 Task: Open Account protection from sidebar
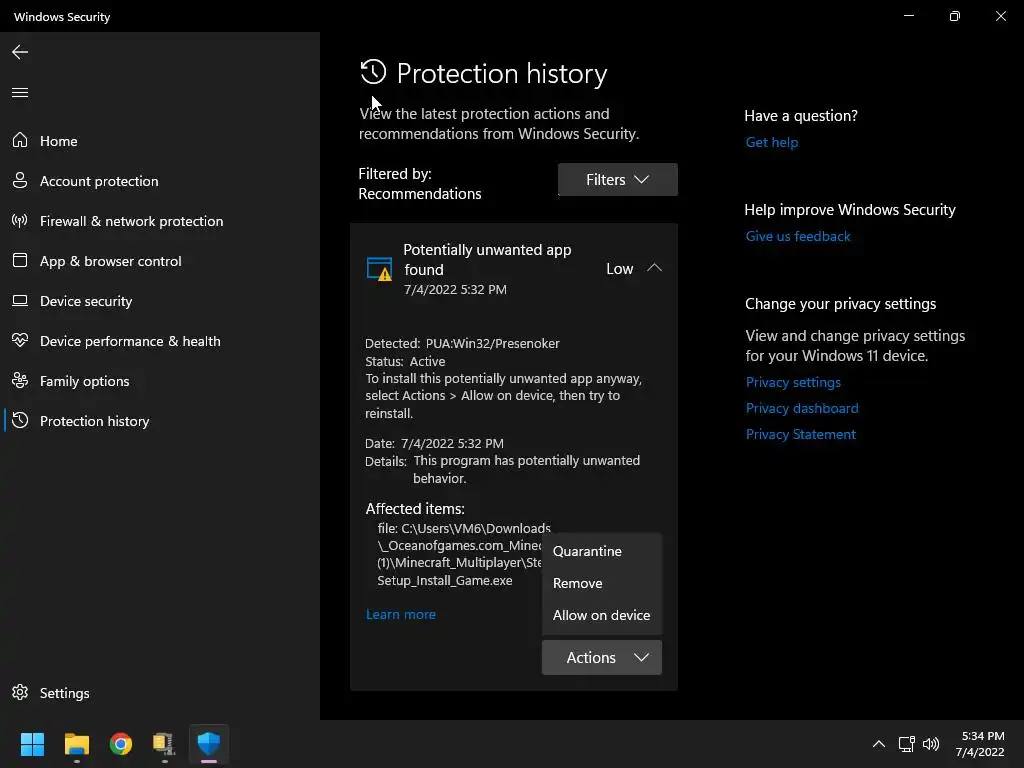98,181
